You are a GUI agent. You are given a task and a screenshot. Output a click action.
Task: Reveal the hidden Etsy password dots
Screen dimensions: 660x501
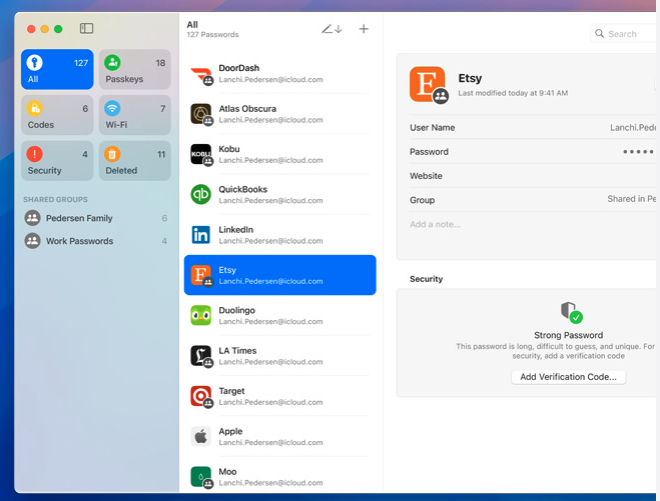click(x=637, y=152)
